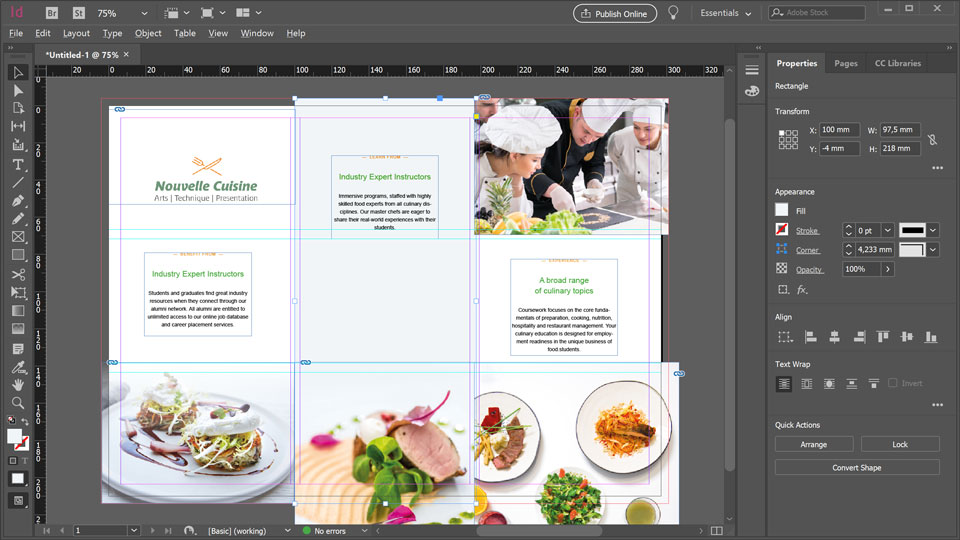The image size is (960, 540).
Task: Open the Object menu
Action: tap(148, 33)
